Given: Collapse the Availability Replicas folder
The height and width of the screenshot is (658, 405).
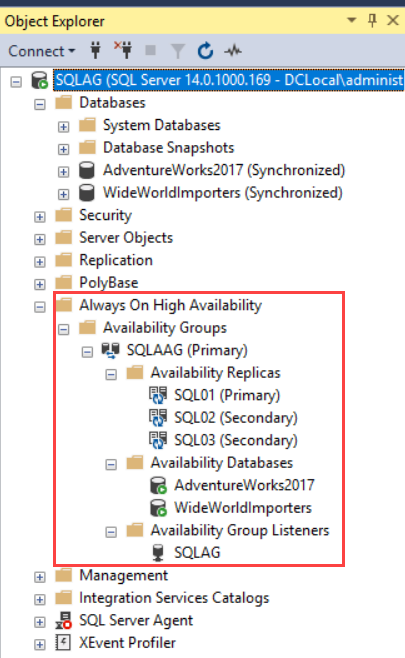Looking at the screenshot, I should click(x=111, y=374).
